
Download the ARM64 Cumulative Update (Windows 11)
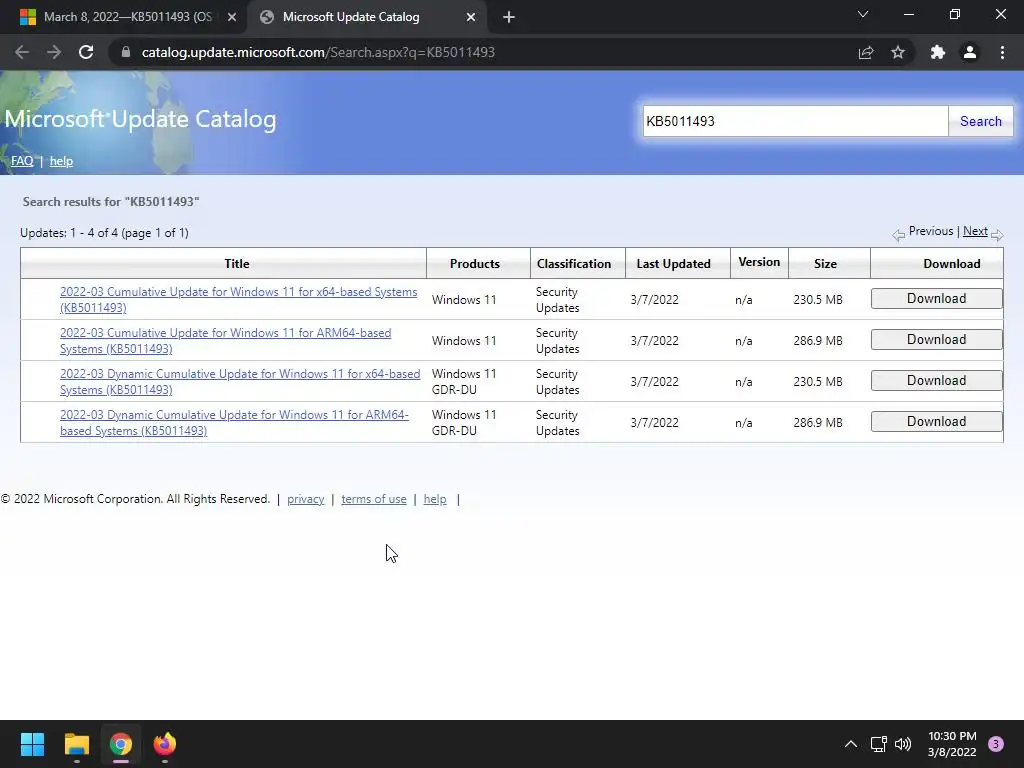pyautogui.click(x=936, y=340)
